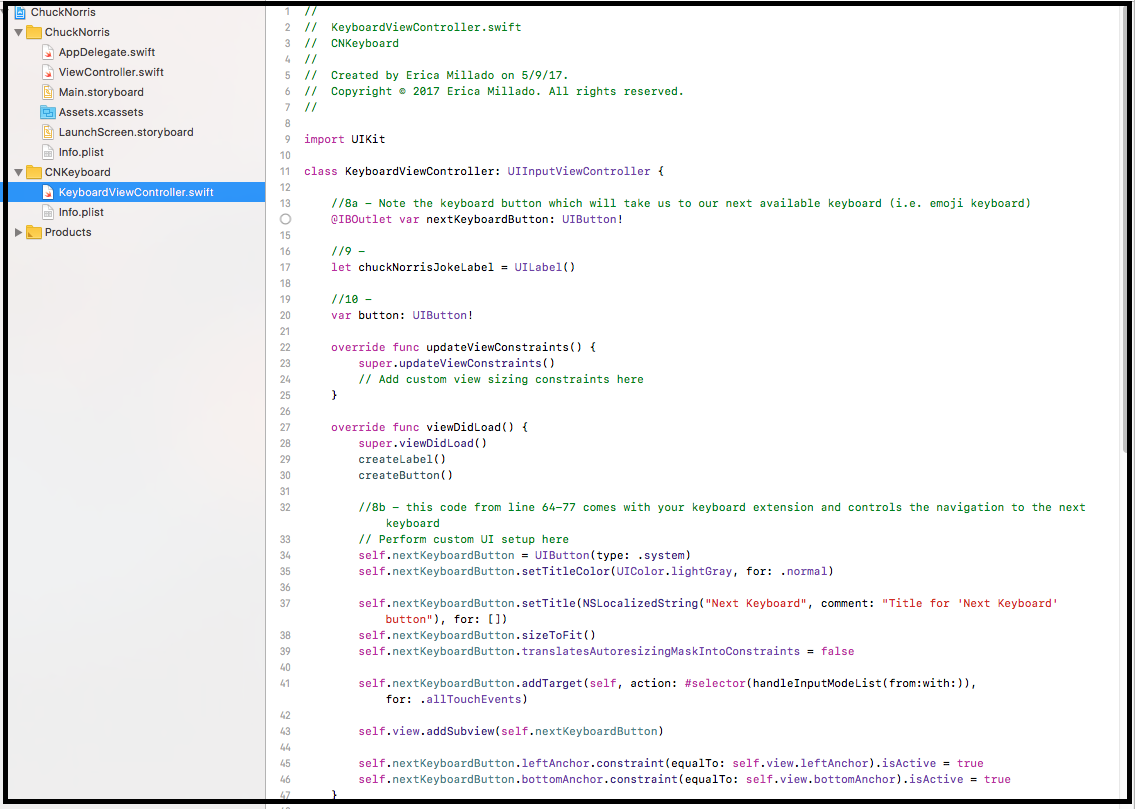Click the '// Add custom view sizing constraints here' comment
The height and width of the screenshot is (809, 1135).
tap(501, 379)
